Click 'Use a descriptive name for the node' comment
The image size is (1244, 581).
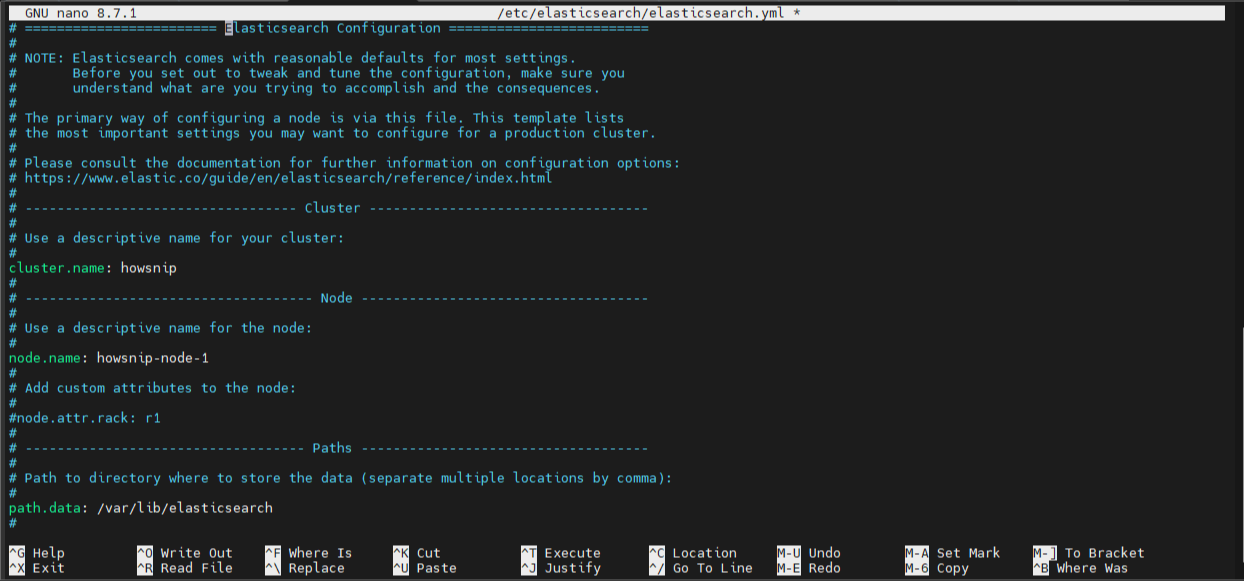[161, 328]
